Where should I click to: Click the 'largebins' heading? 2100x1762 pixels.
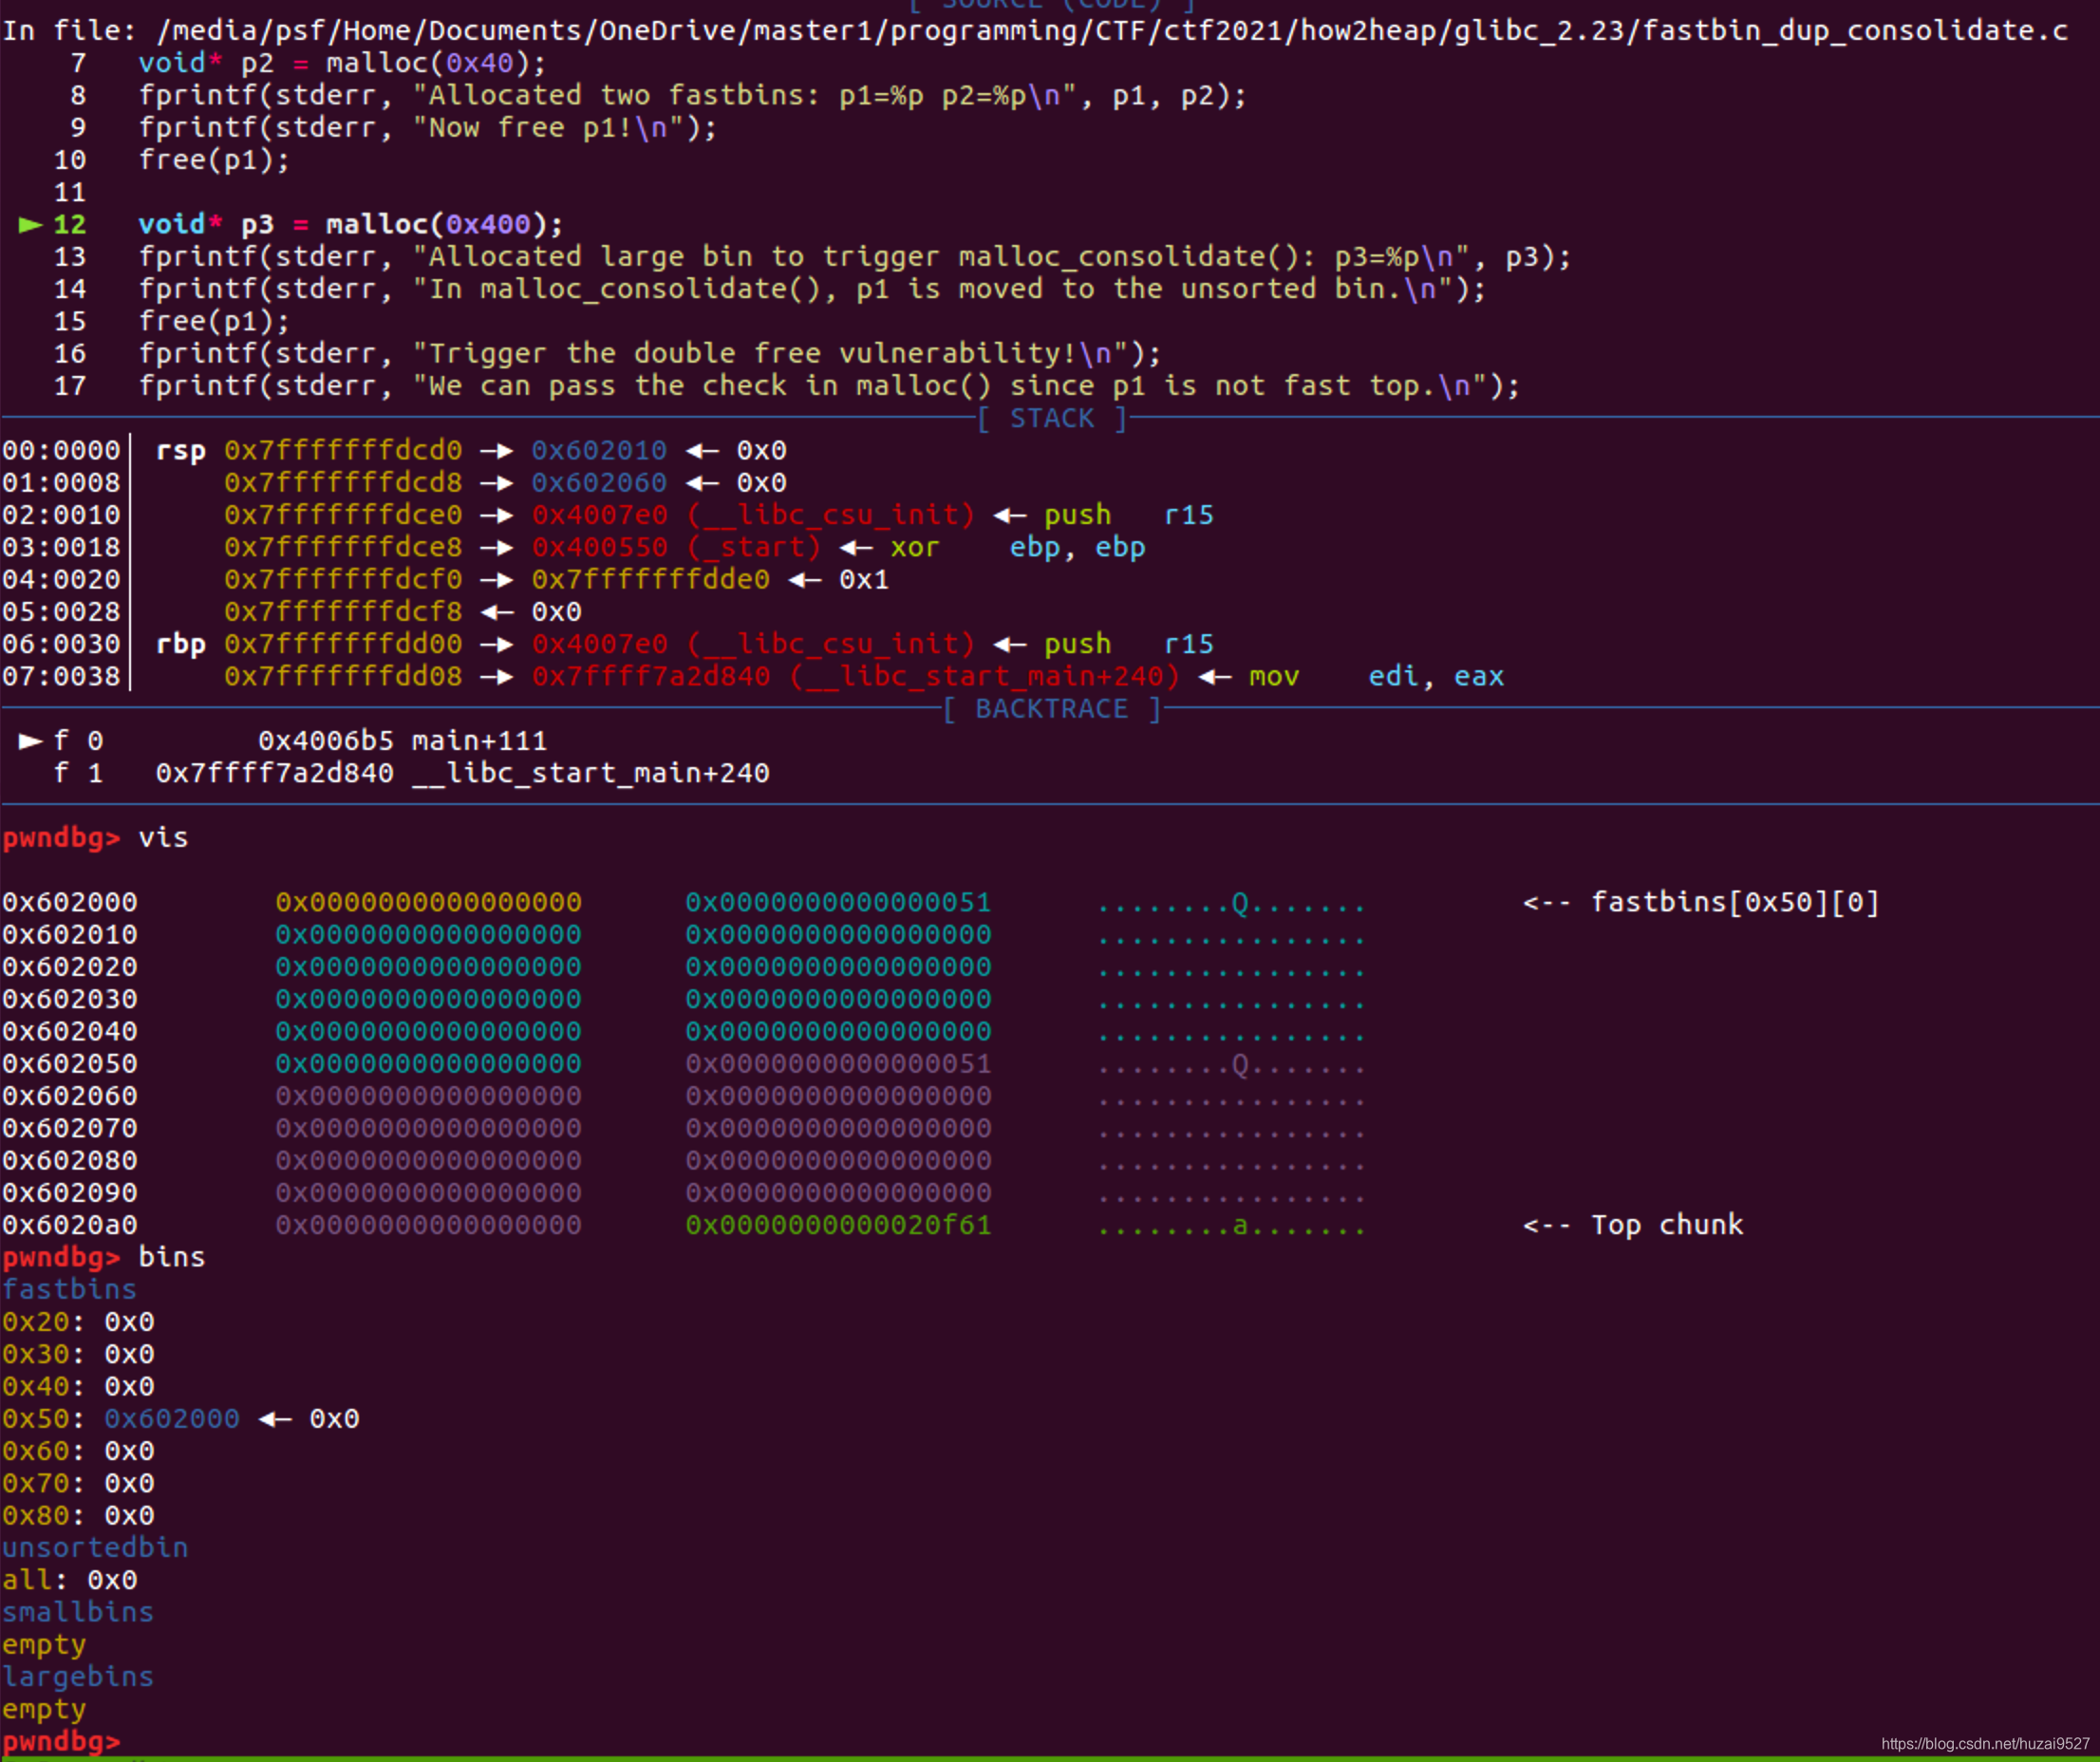78,1677
